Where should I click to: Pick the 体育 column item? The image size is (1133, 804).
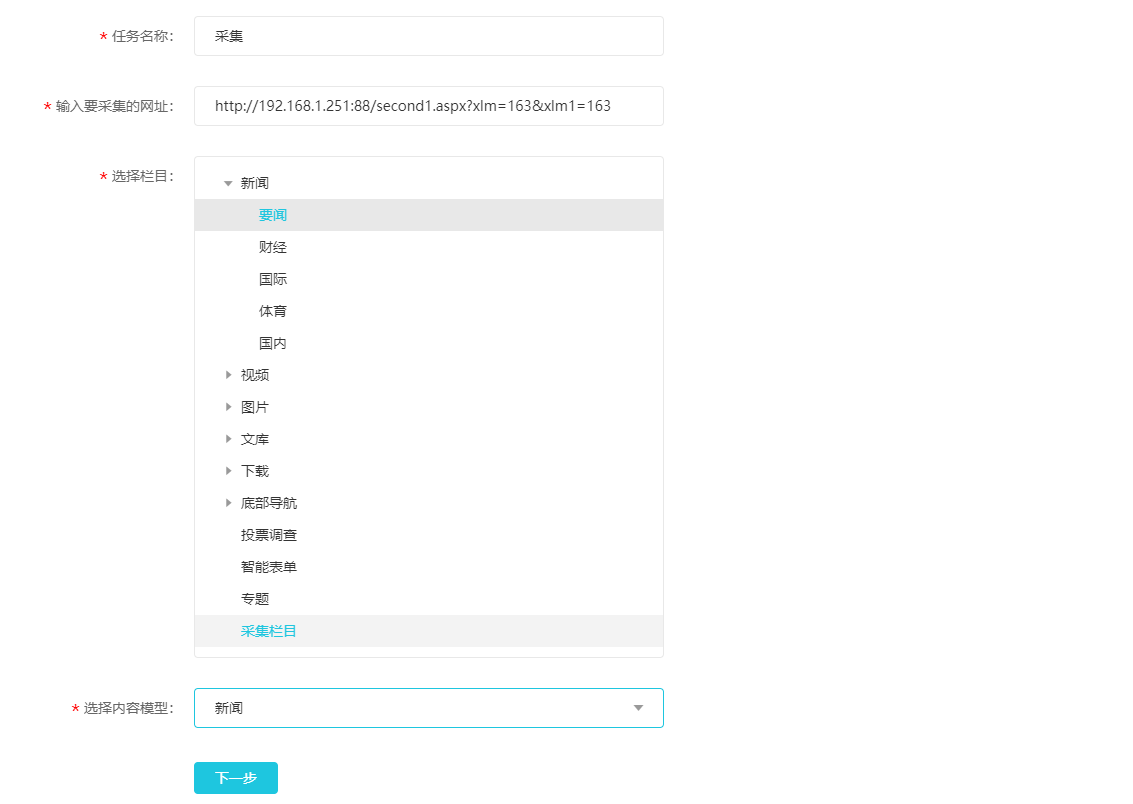[273, 311]
